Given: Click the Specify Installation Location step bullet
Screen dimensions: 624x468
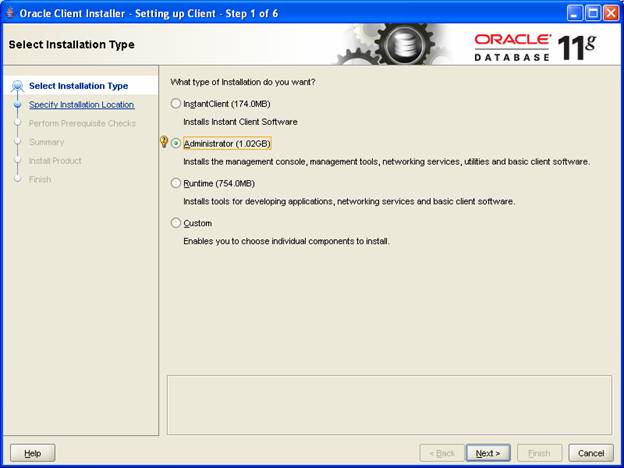Looking at the screenshot, I should 17,104.
